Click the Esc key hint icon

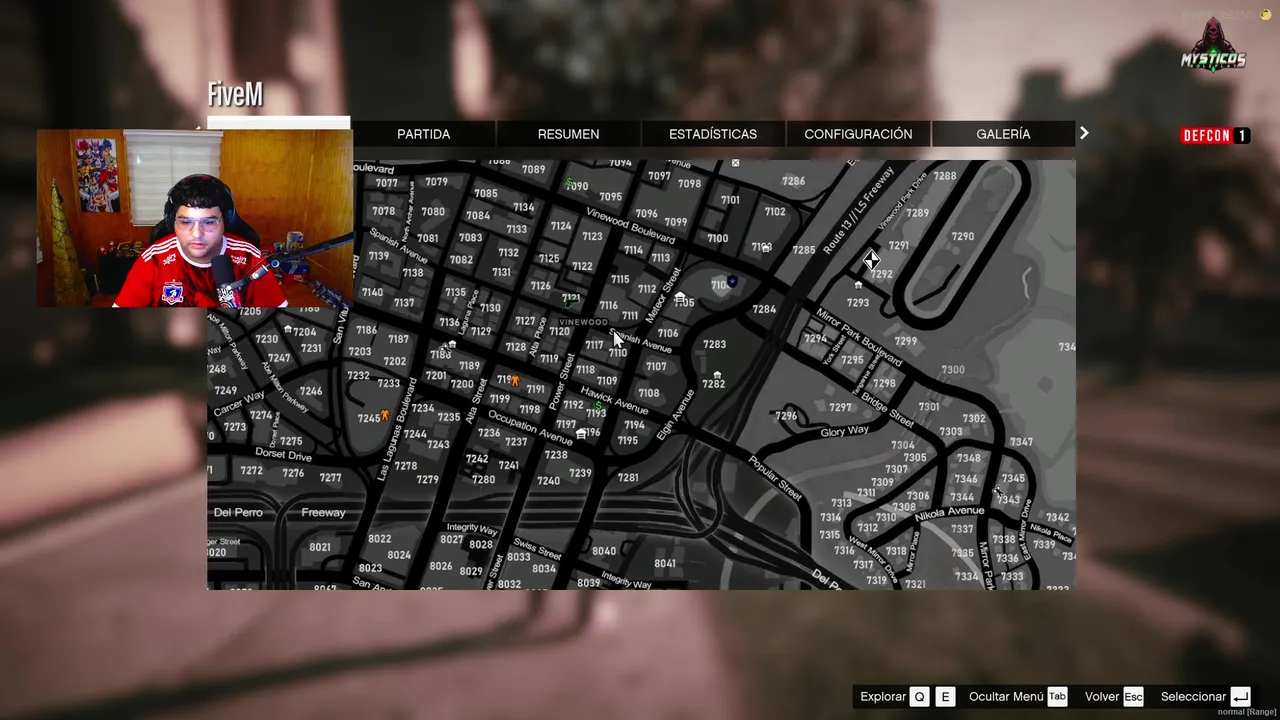(1133, 697)
